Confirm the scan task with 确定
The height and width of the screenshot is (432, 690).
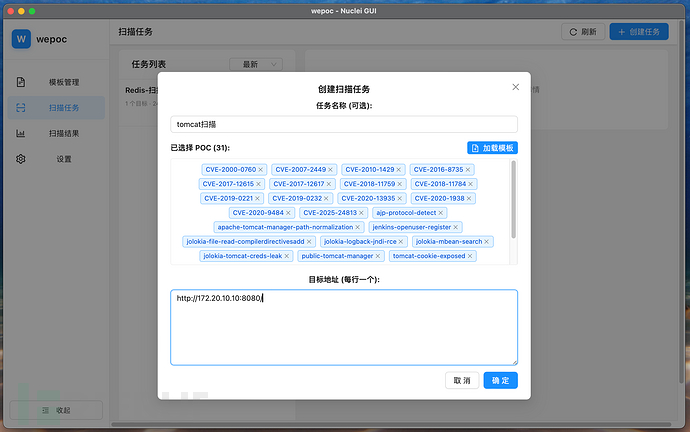[x=500, y=381]
